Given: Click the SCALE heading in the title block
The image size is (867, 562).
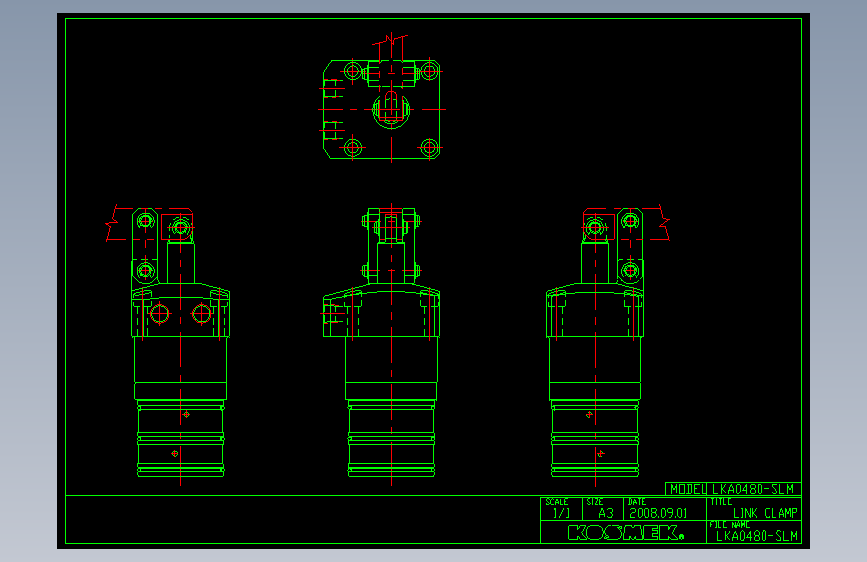Looking at the screenshot, I should click(x=557, y=502).
